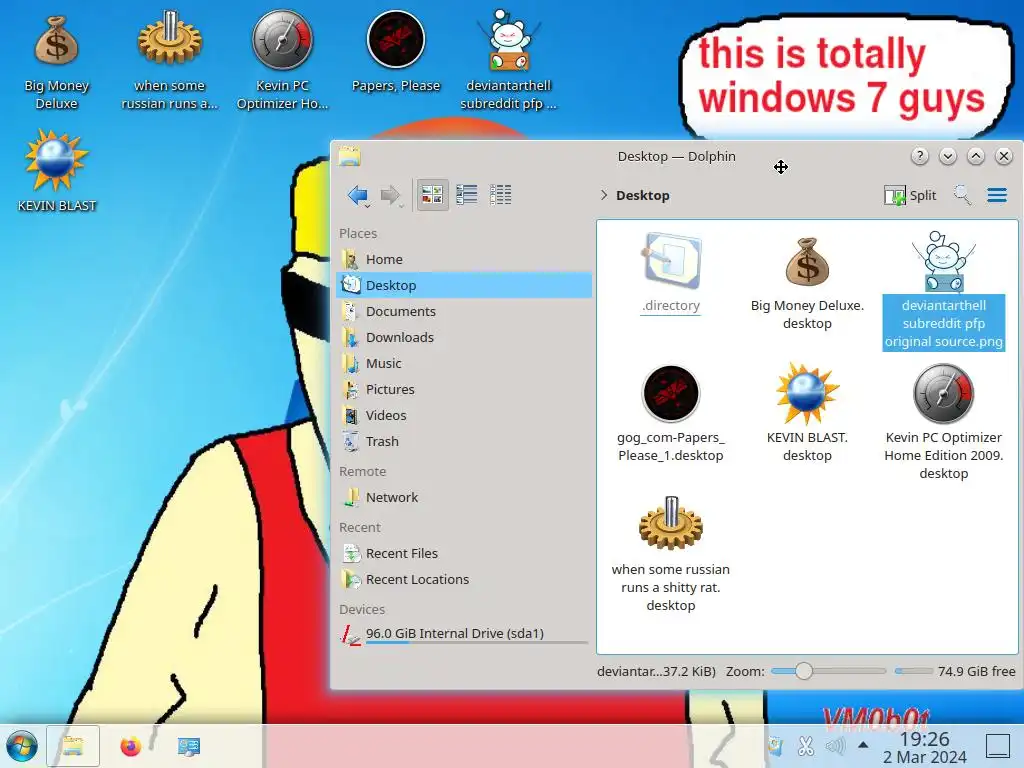Viewport: 1024px width, 768px height.
Task: Select the 96.0 GiB Internal Drive (sda1)
Action: click(464, 633)
